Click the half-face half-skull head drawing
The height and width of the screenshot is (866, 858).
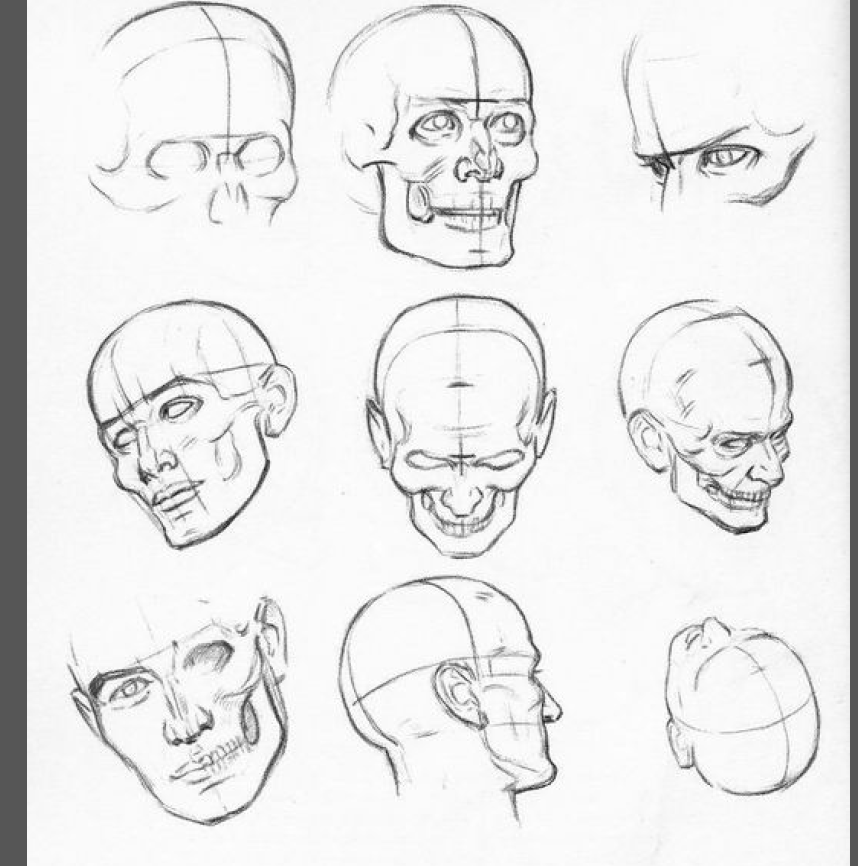180,705
